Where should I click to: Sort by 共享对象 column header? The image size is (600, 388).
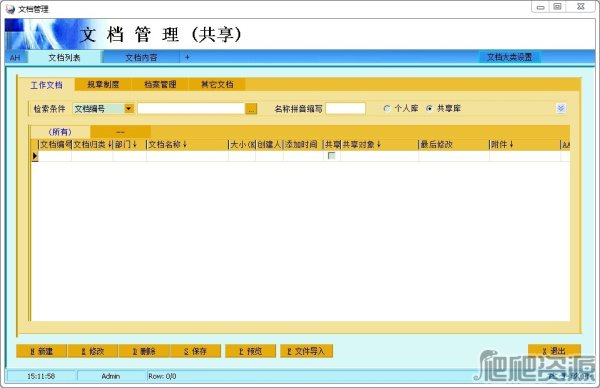(379, 145)
